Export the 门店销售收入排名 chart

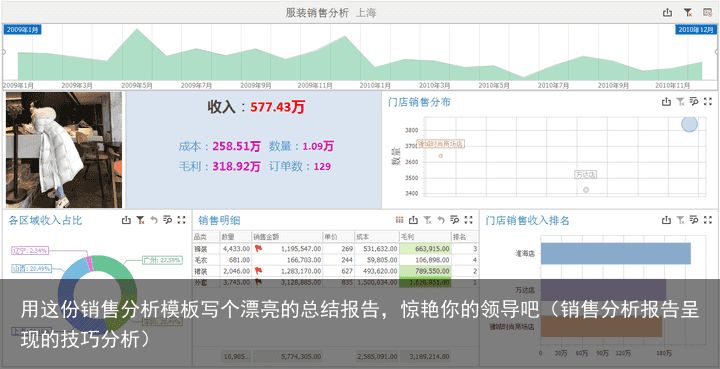[x=666, y=220]
